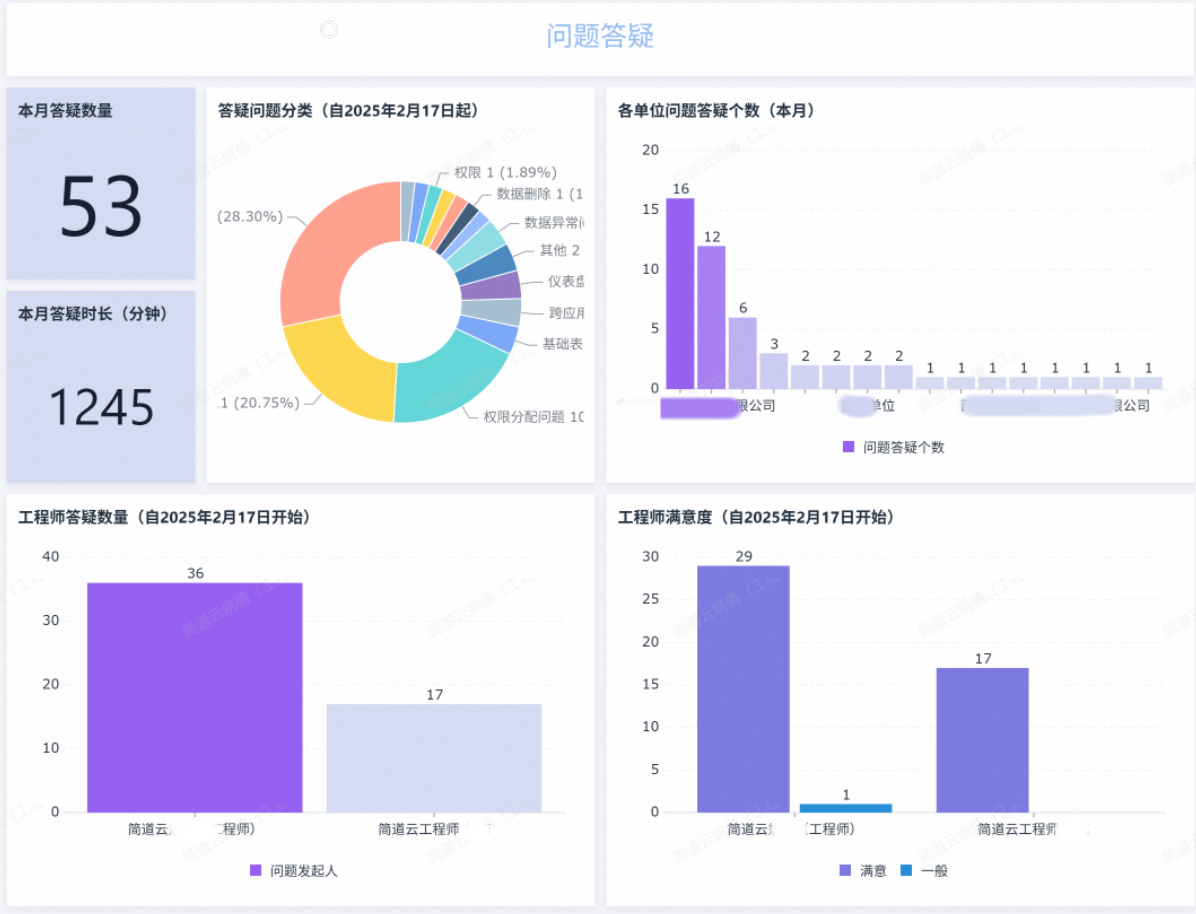The image size is (1196, 914).
Task: Click the bar valued 6 in 各单位 chart
Action: pos(742,353)
